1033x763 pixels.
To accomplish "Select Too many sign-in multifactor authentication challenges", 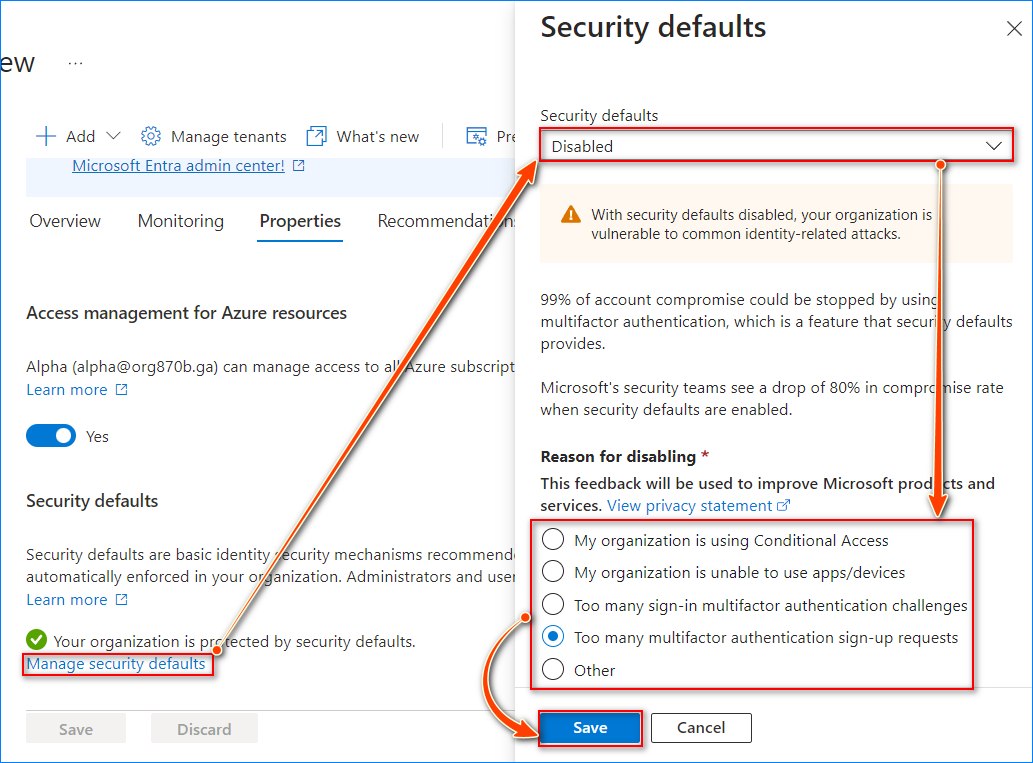I will tap(553, 604).
